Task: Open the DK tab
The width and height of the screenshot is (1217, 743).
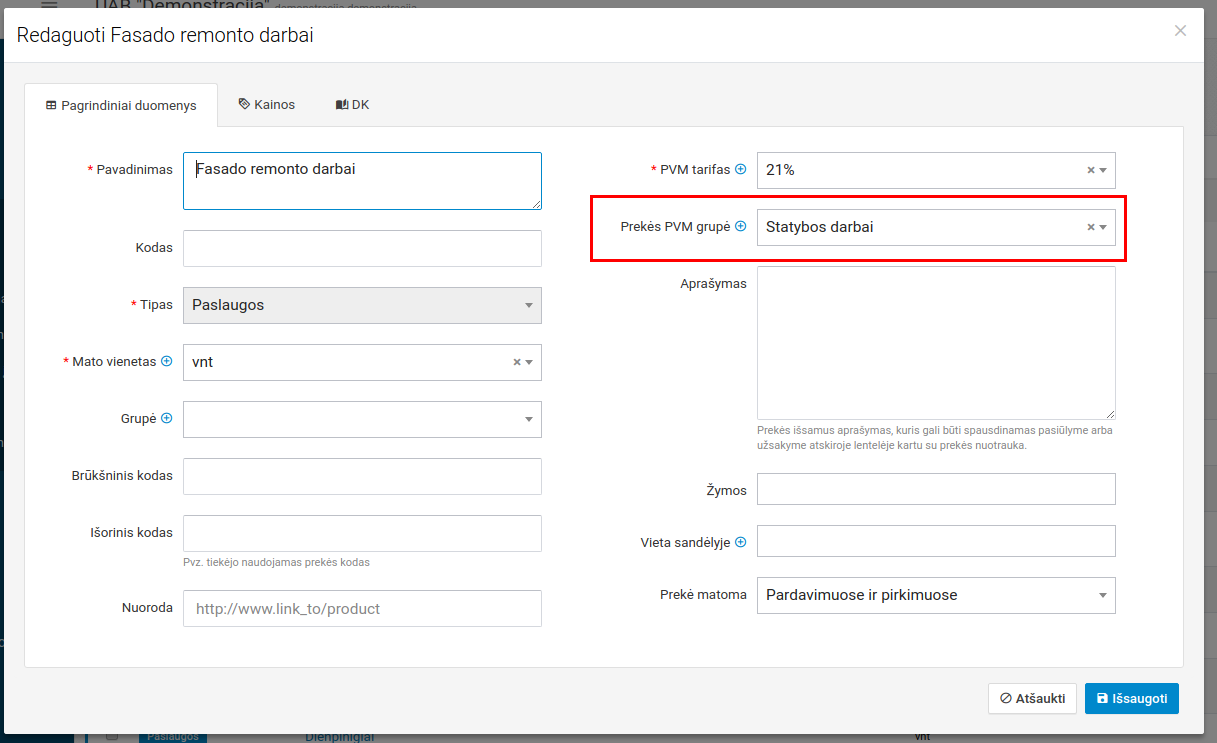Action: click(353, 105)
